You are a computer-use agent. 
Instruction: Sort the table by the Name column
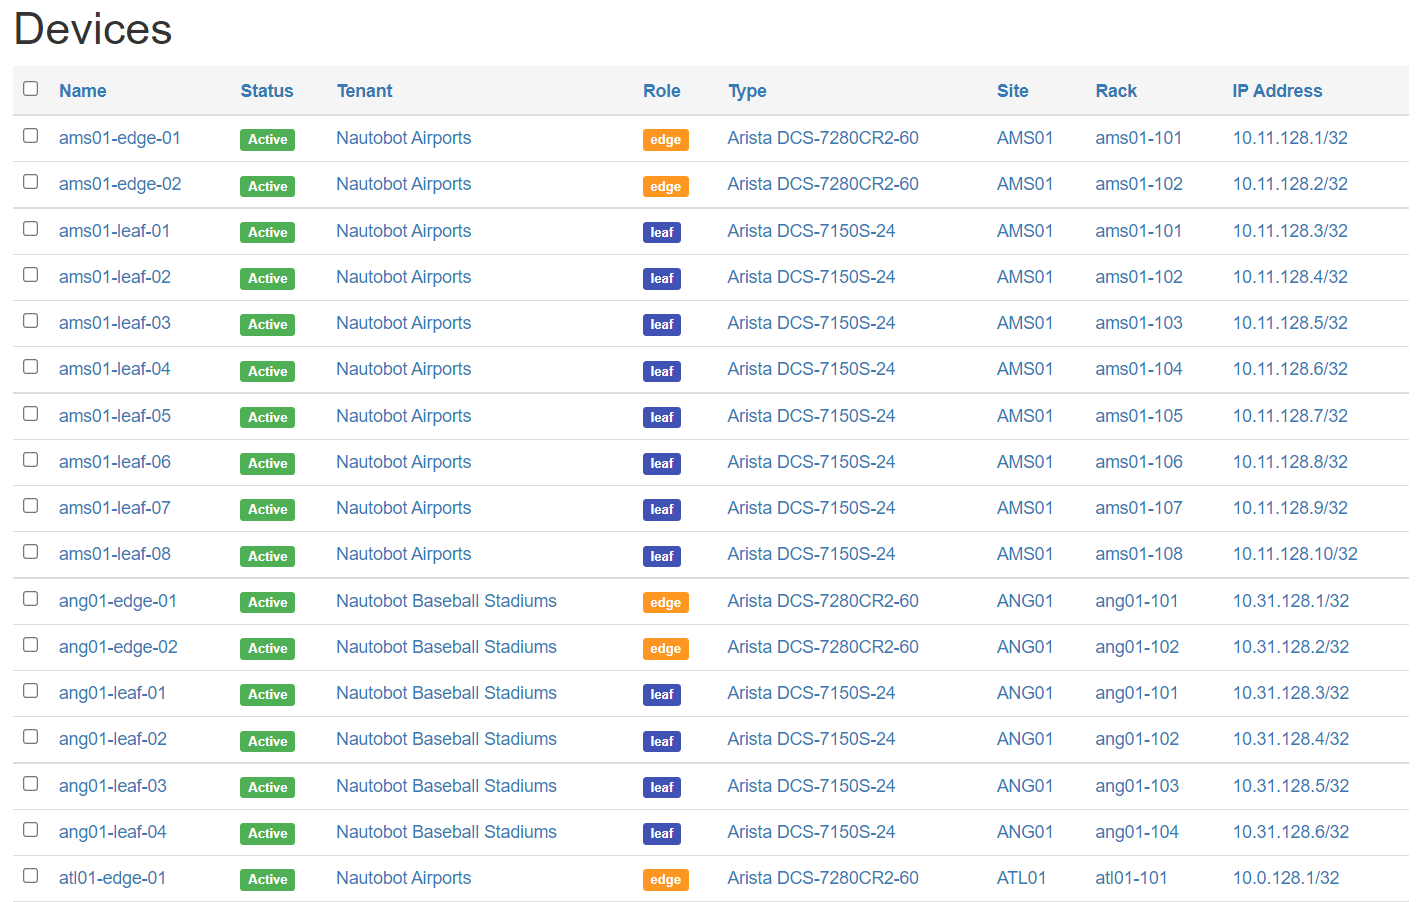point(82,90)
